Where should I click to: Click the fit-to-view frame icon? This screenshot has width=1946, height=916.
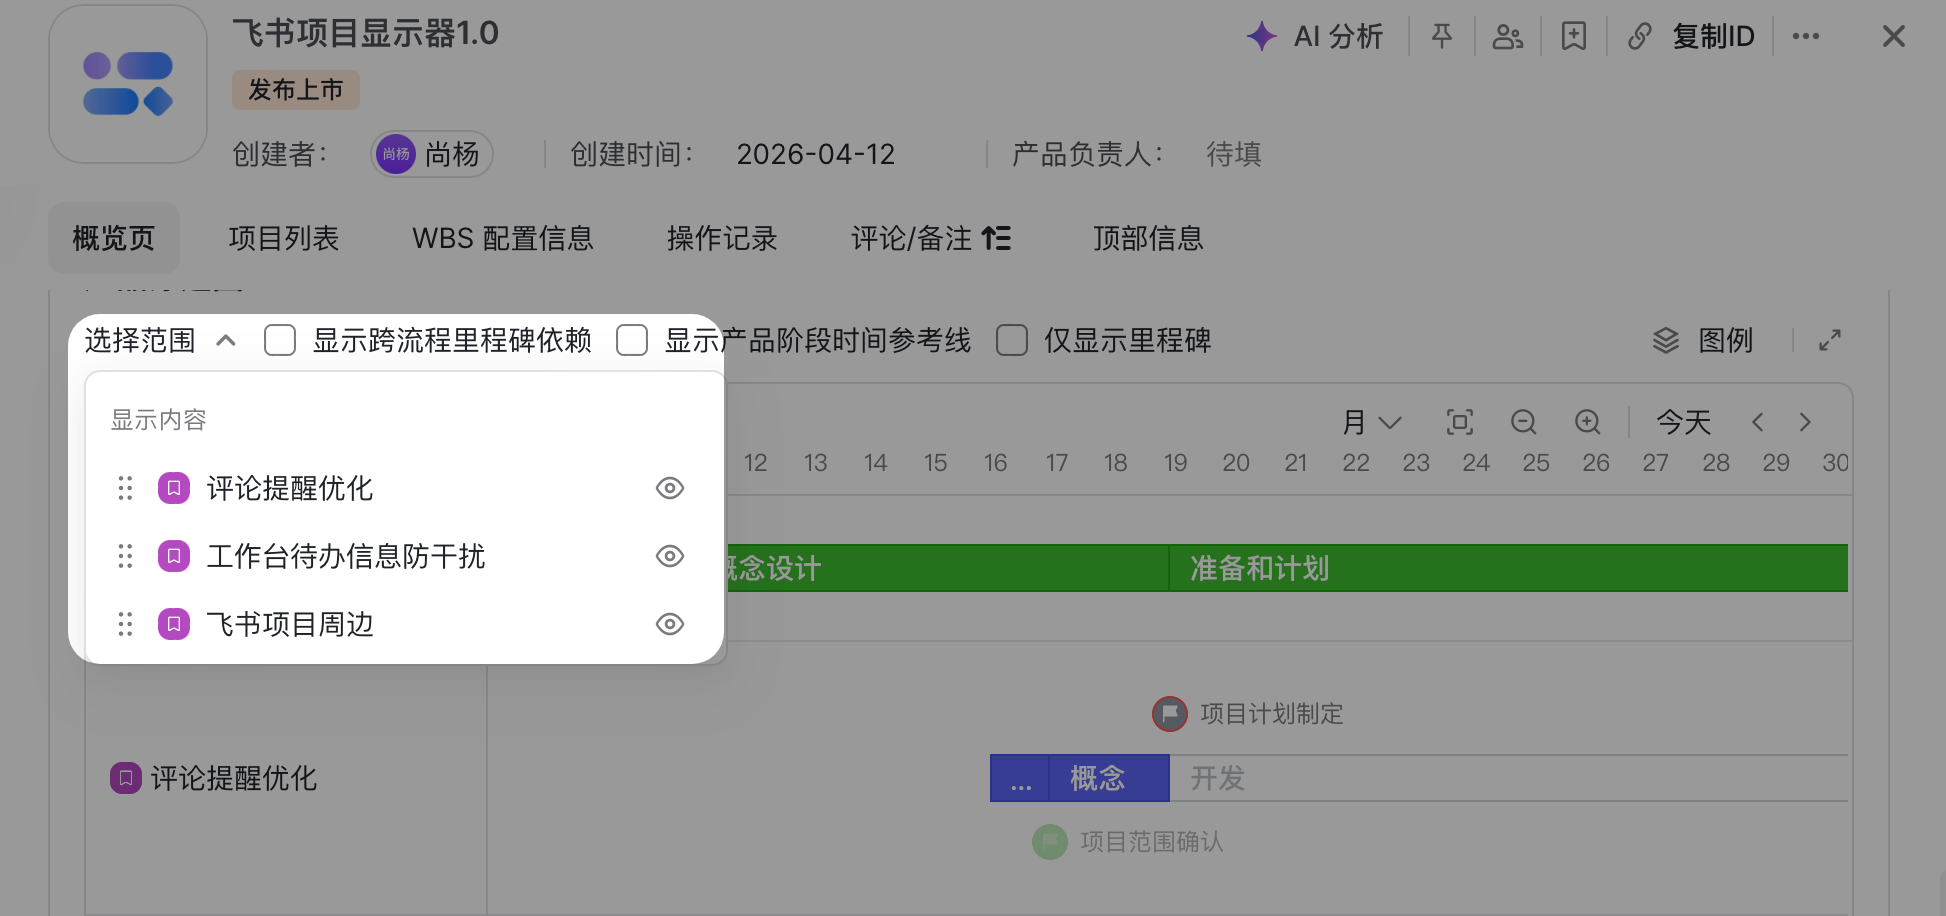click(1460, 422)
